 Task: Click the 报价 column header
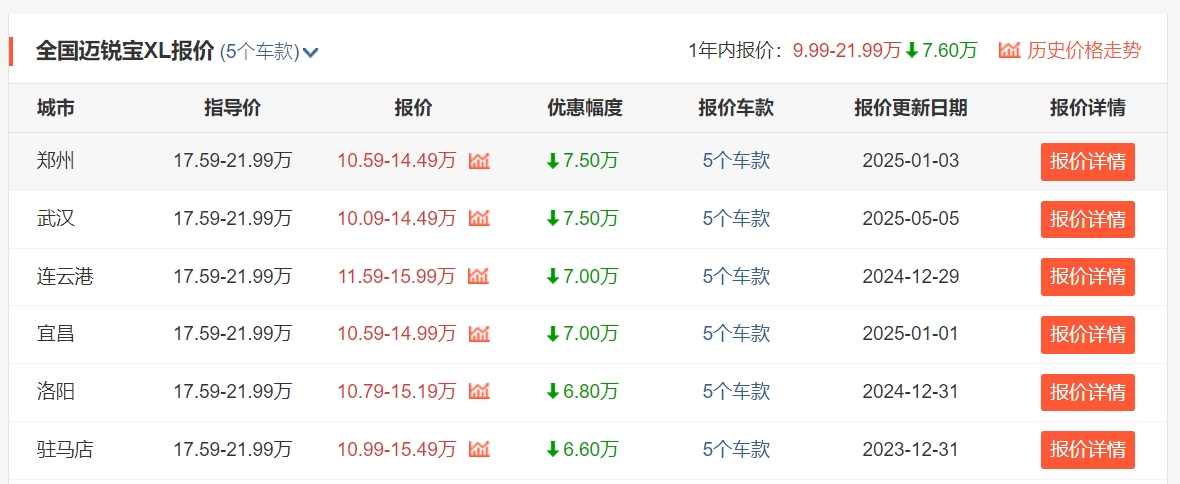click(413, 108)
